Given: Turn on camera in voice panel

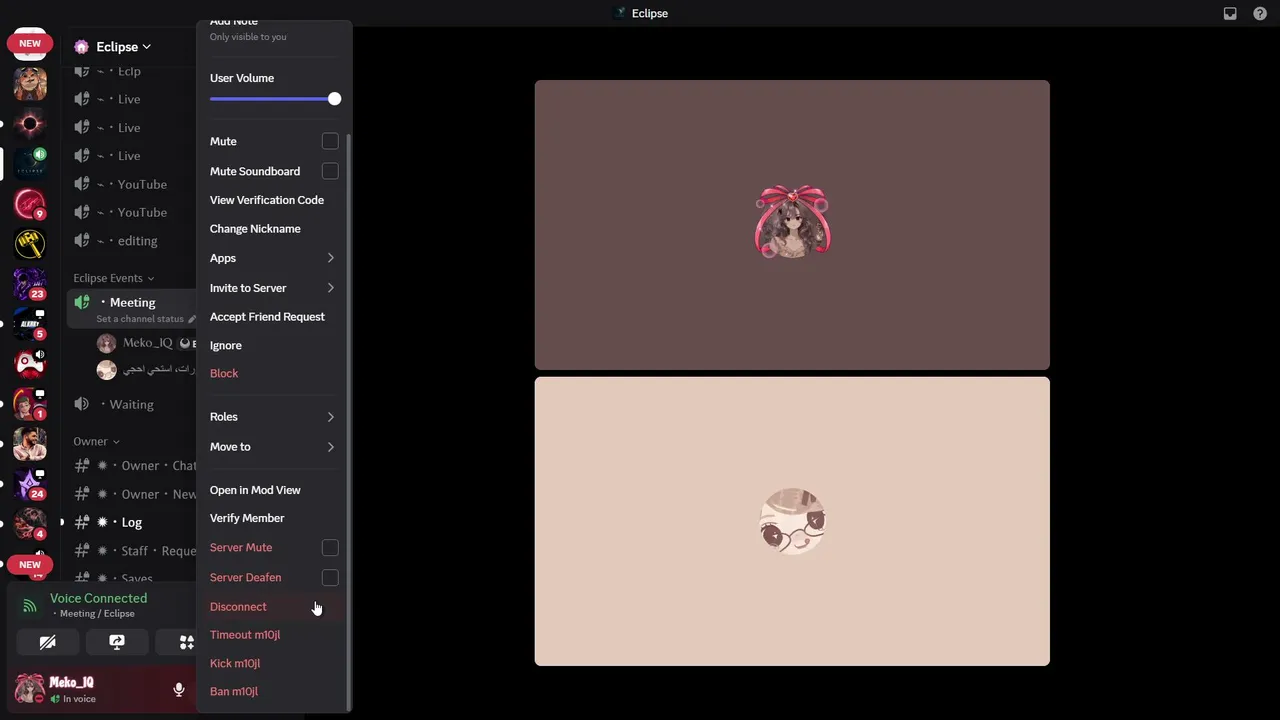Looking at the screenshot, I should coord(47,642).
